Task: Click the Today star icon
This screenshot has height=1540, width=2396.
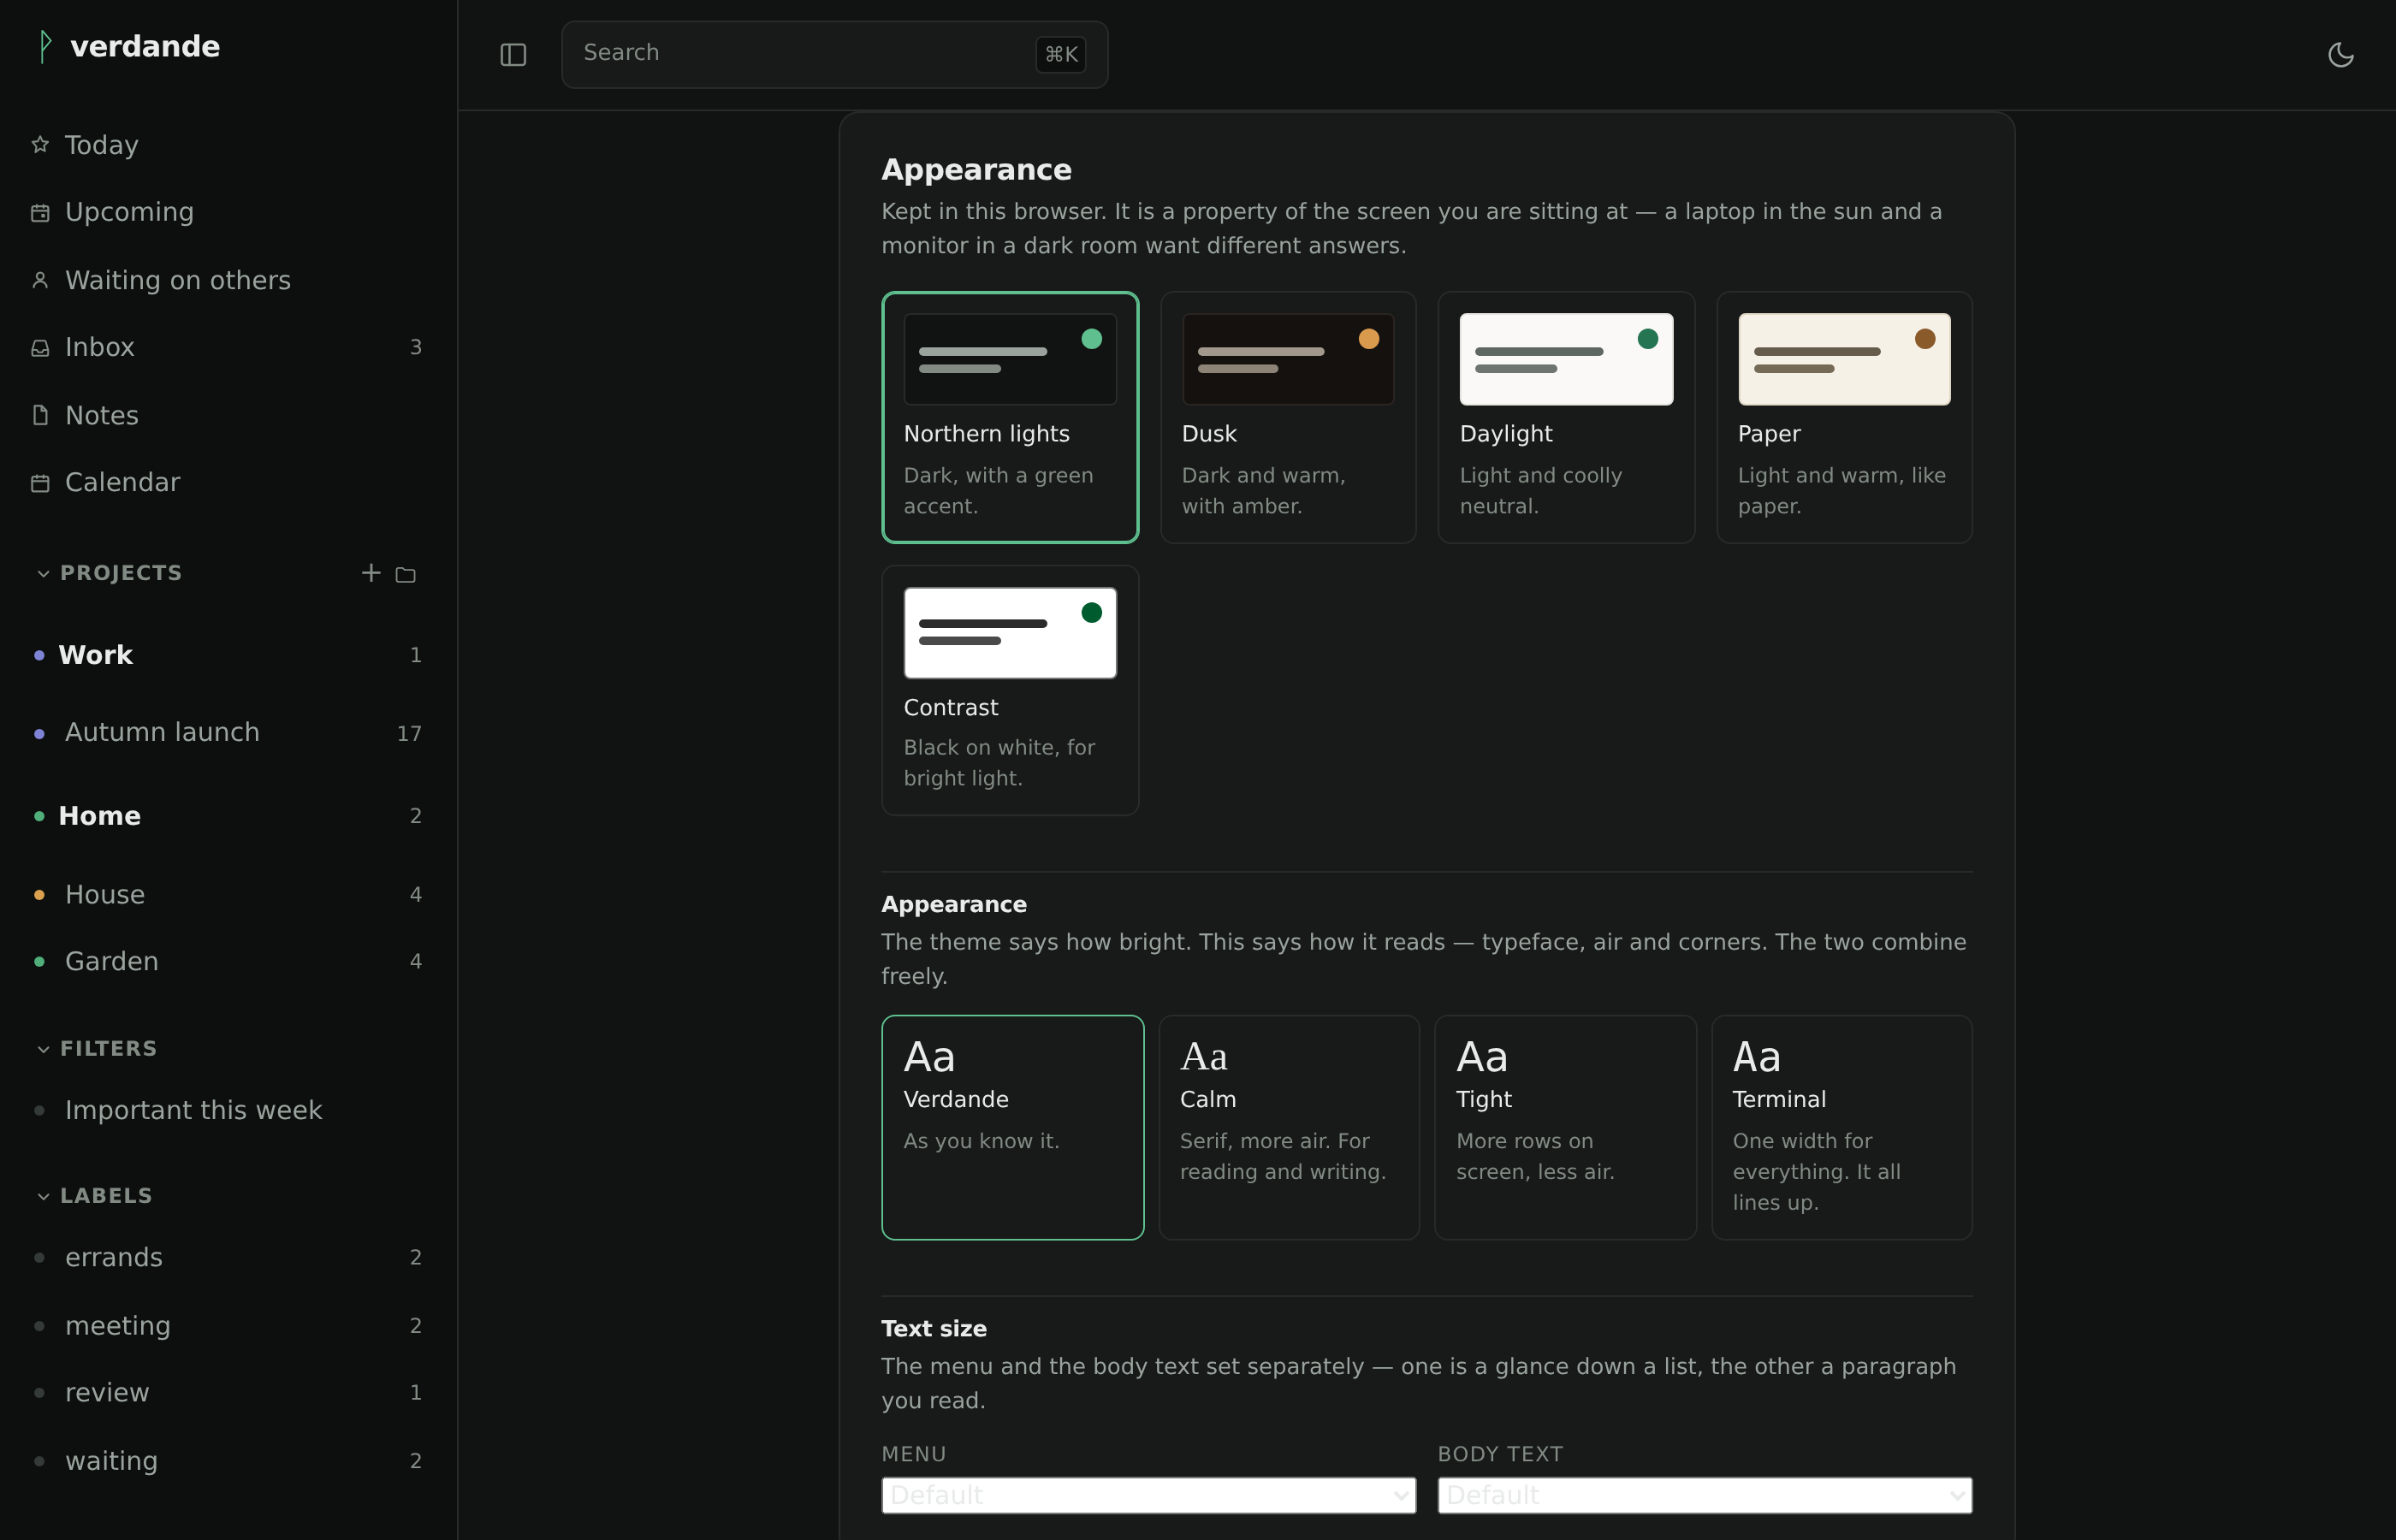Action: click(40, 145)
